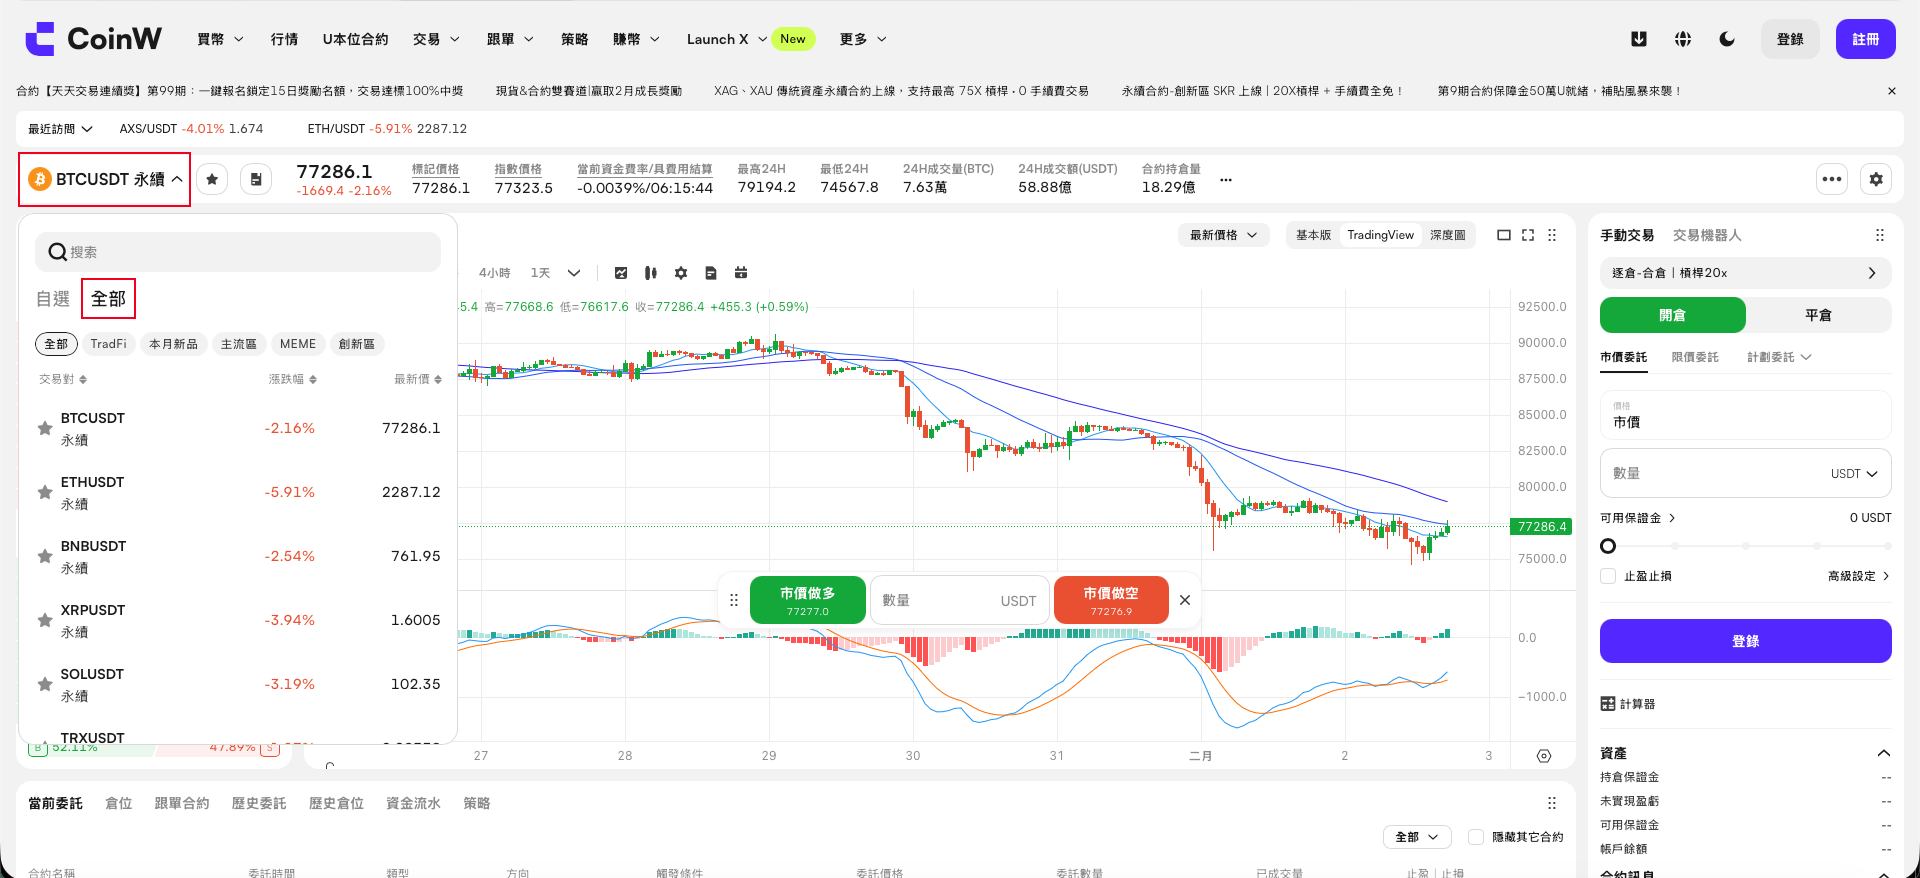Viewport: 1920px width, 878px height.
Task: Open the contract info document icon
Action: [x=256, y=179]
